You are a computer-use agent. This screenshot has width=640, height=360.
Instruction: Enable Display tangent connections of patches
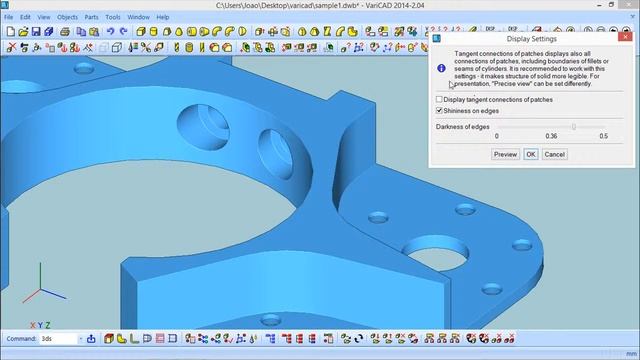point(439,99)
